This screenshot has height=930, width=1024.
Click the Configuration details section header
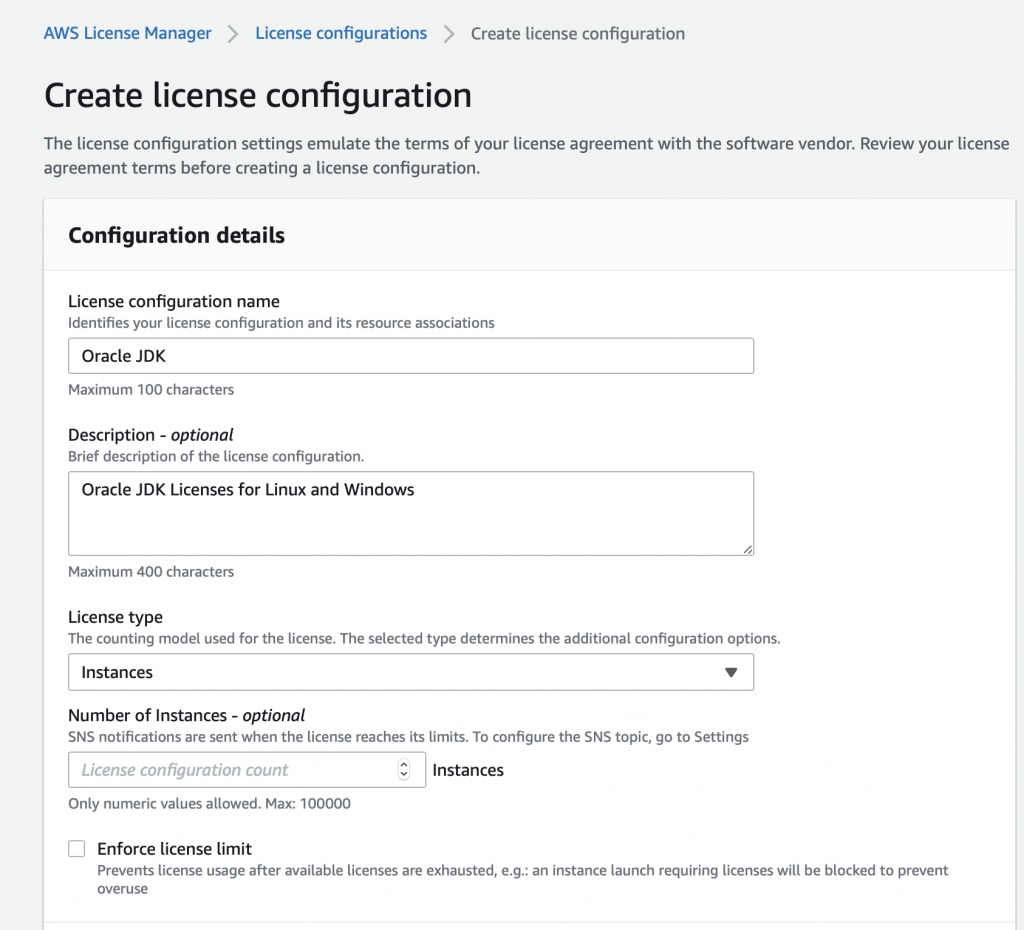176,235
